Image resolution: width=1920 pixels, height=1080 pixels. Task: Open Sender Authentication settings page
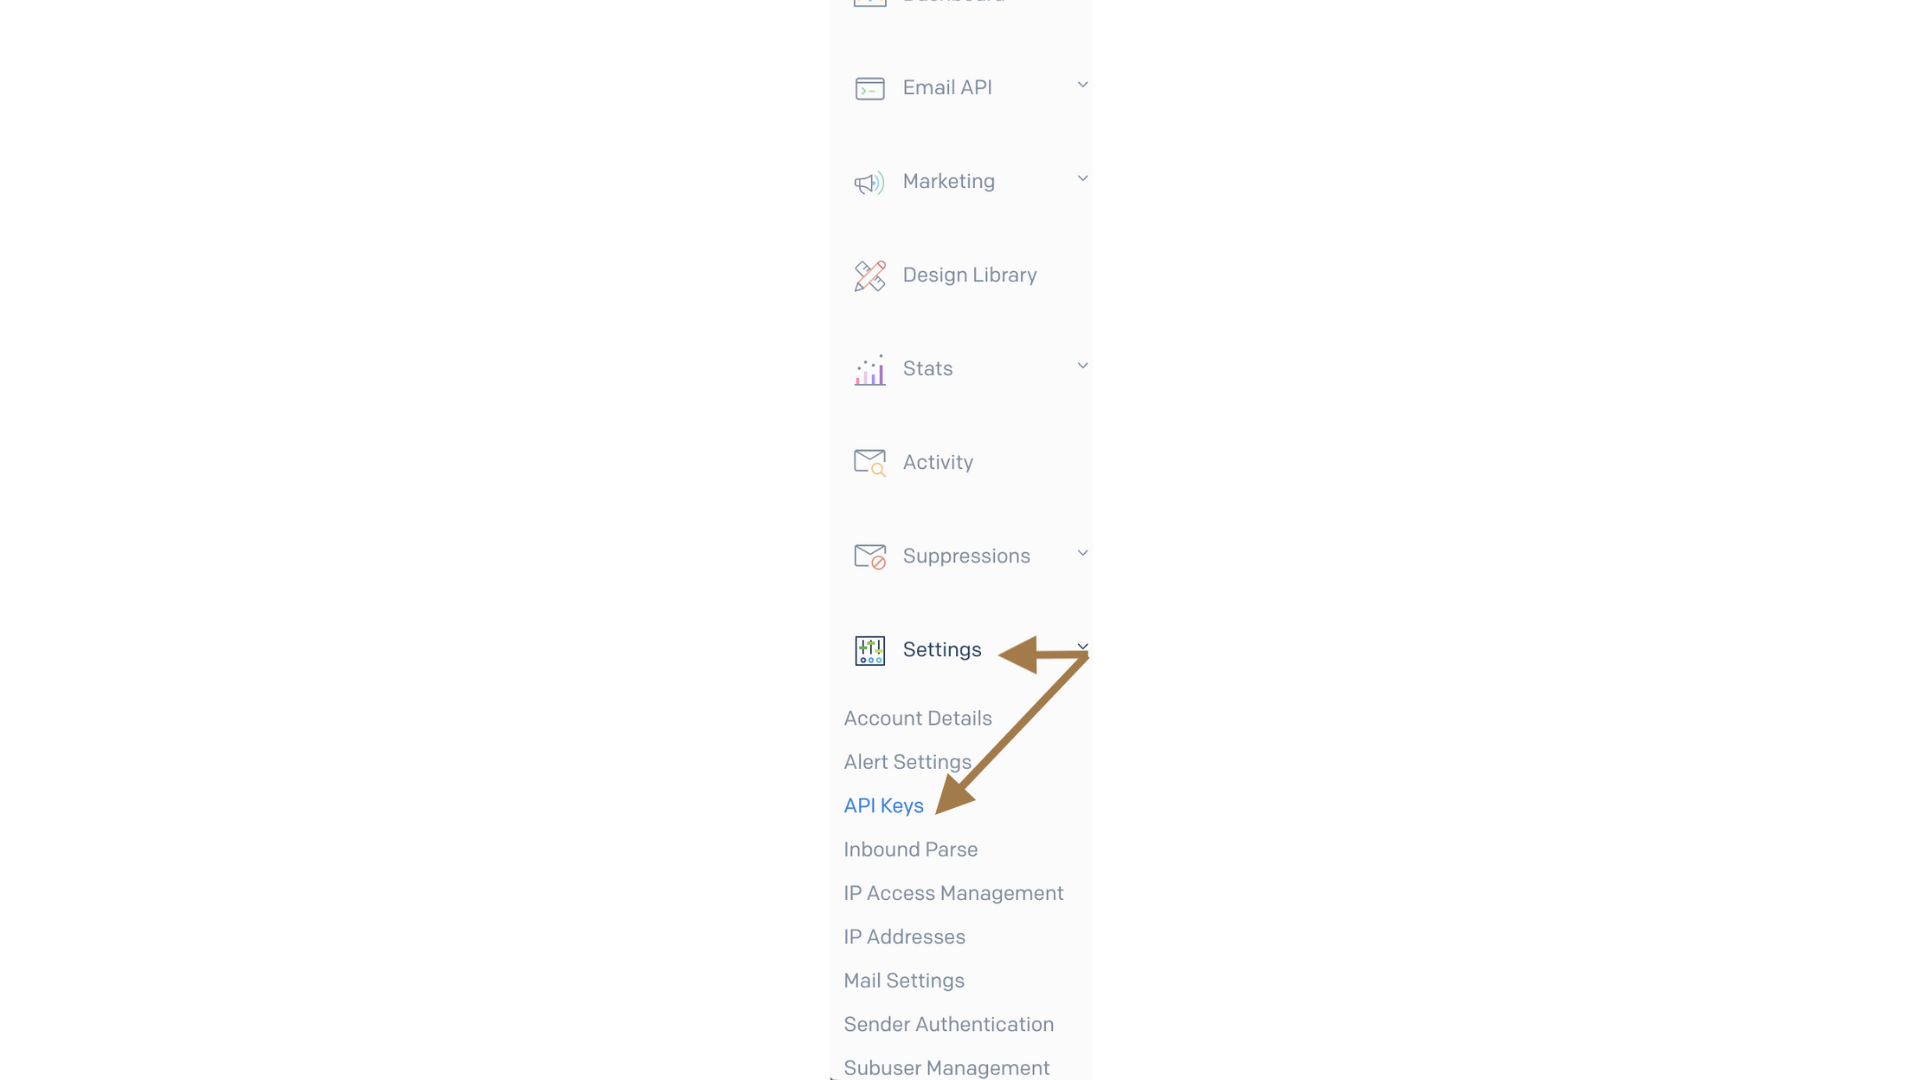(948, 1025)
